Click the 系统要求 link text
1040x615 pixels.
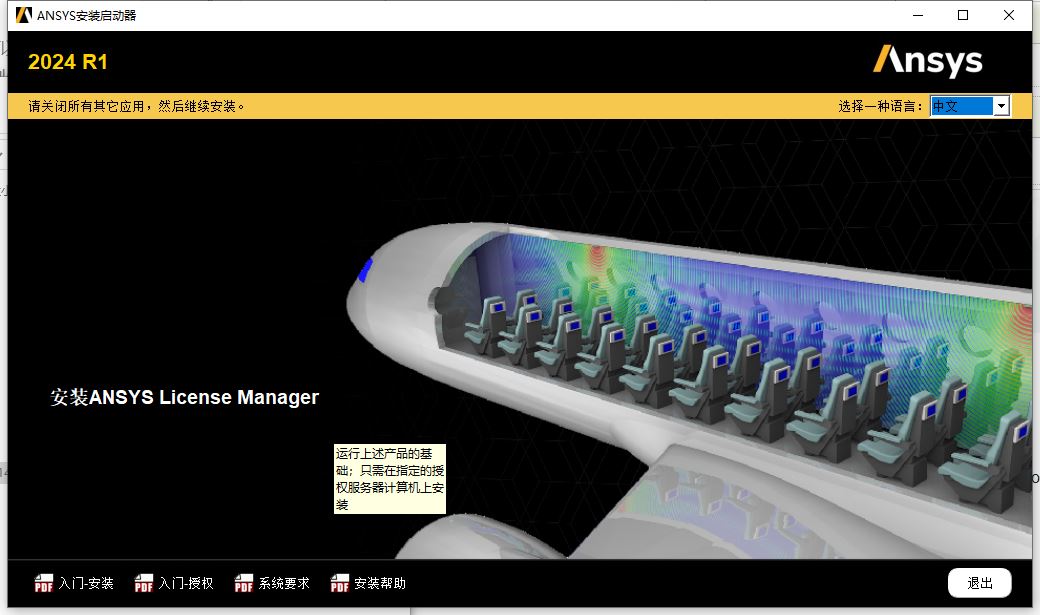click(285, 583)
